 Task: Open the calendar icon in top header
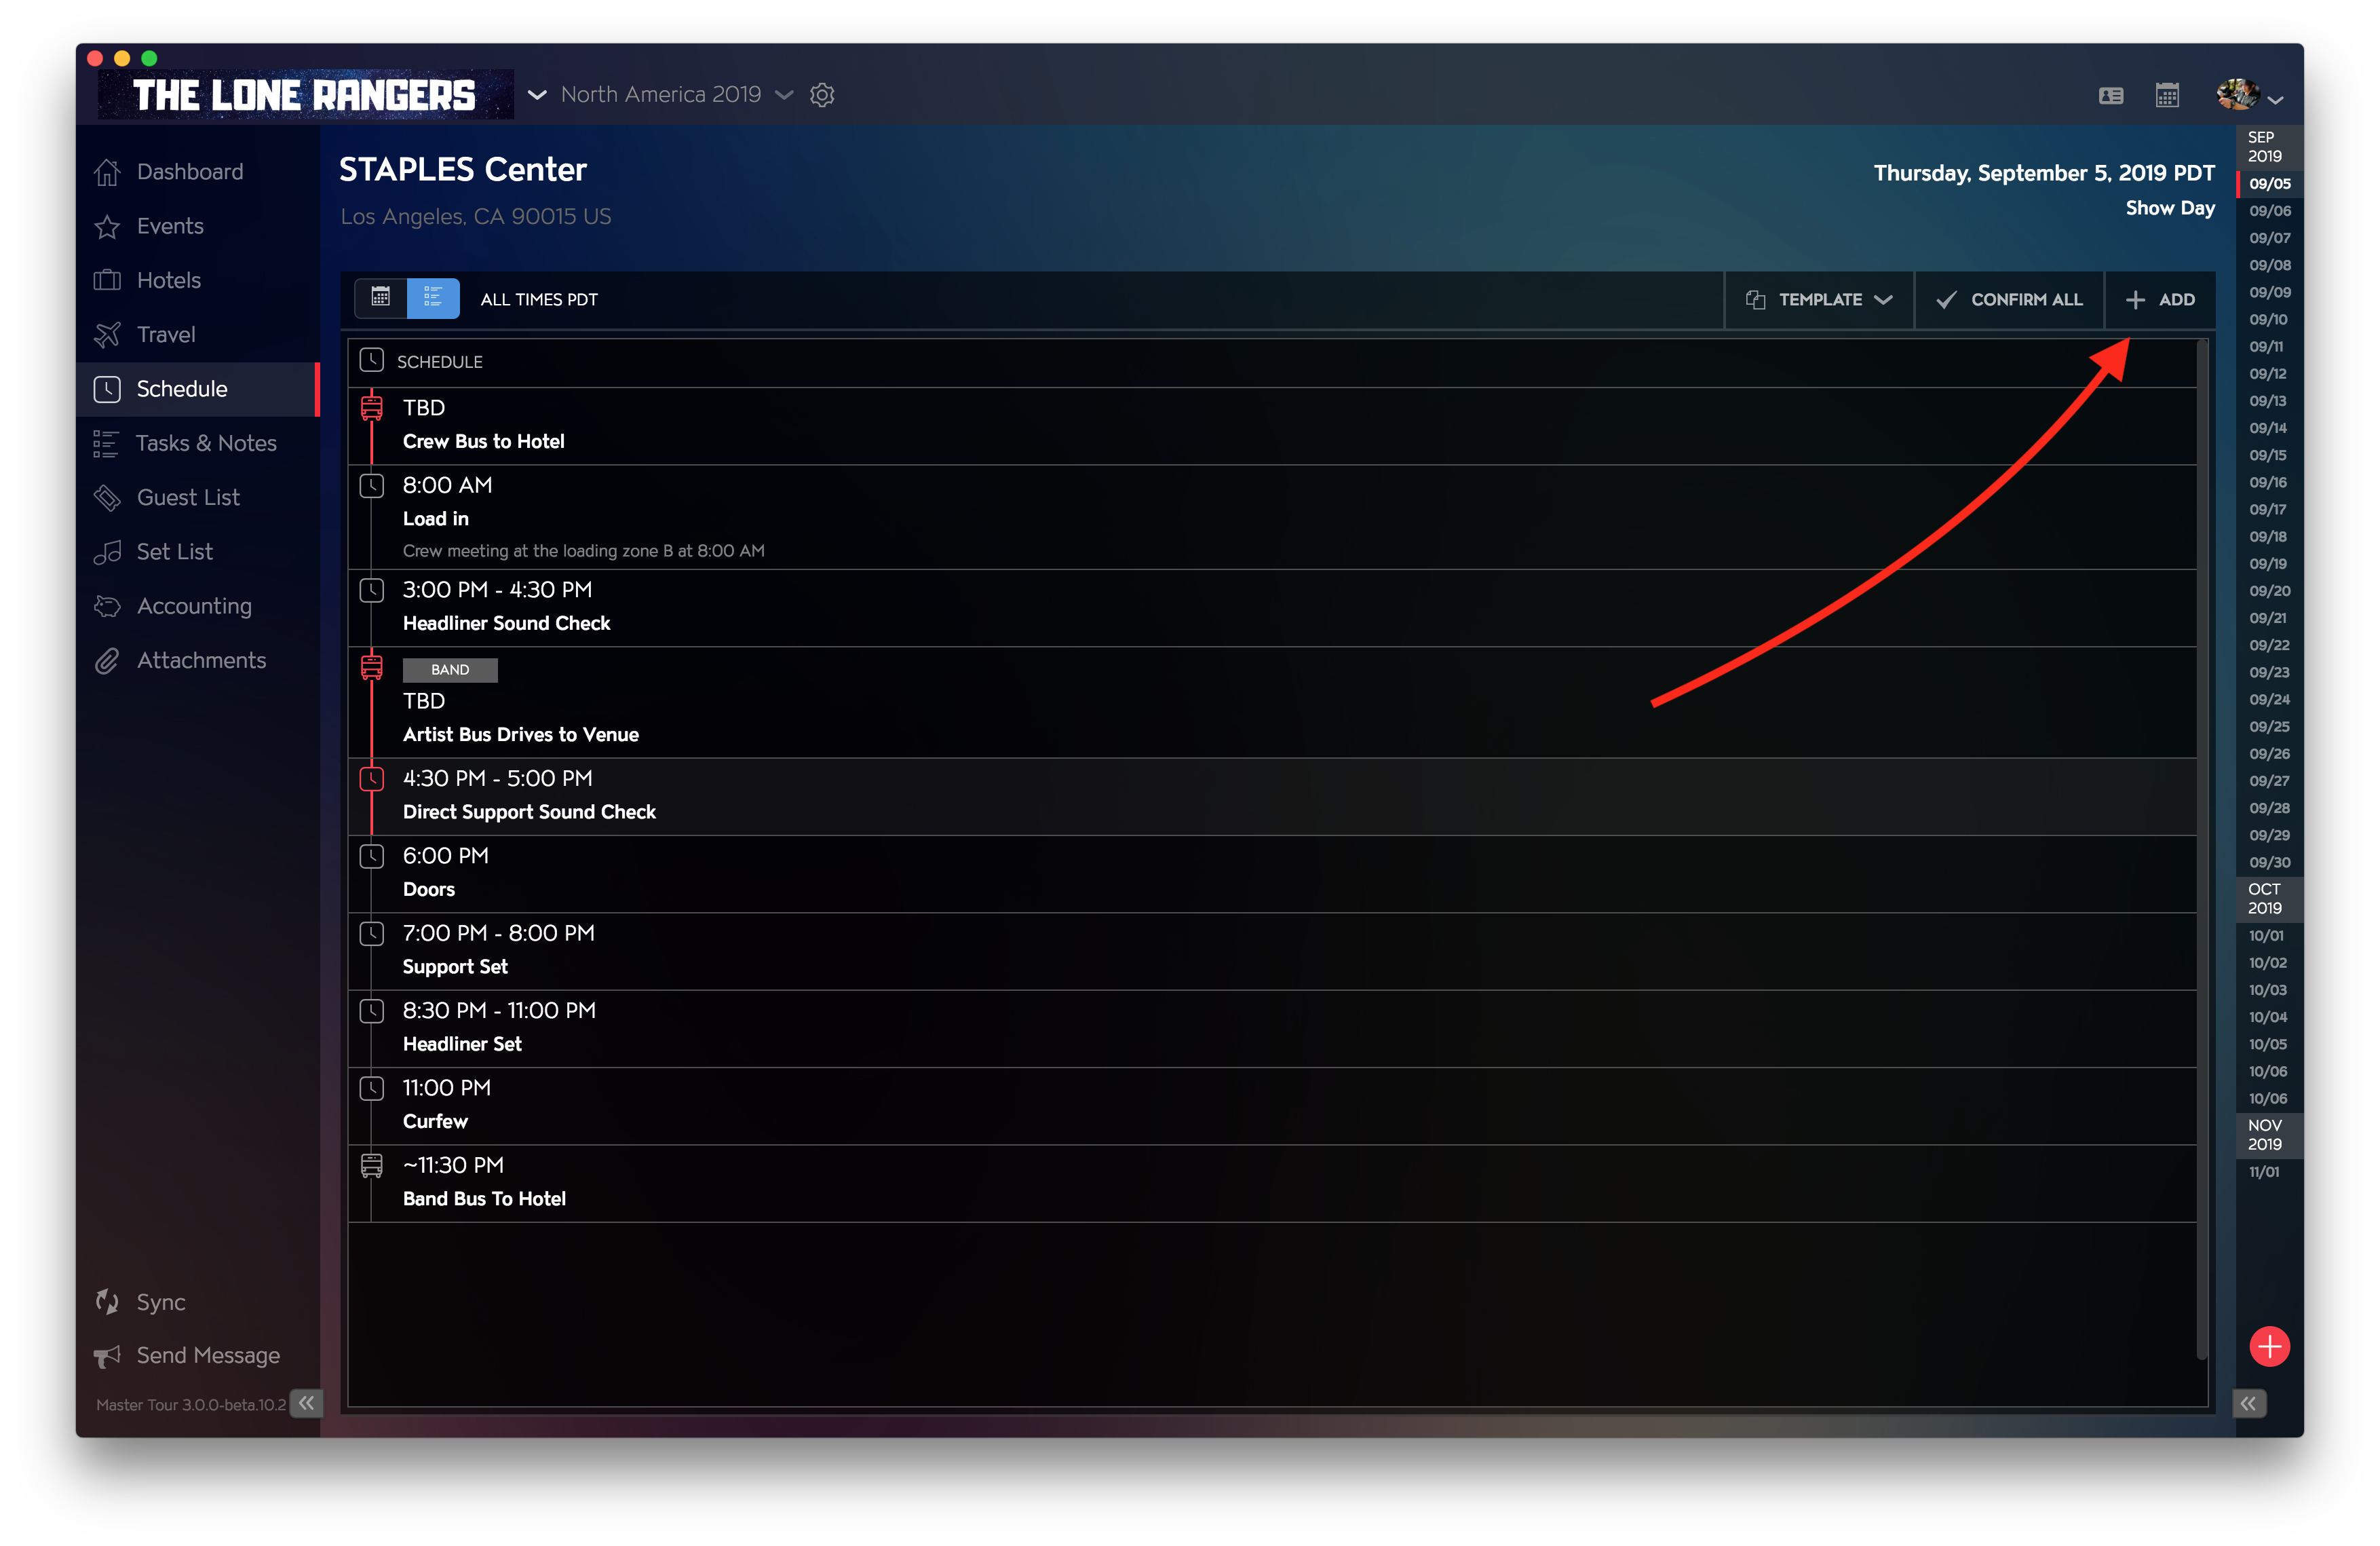pyautogui.click(x=2167, y=96)
